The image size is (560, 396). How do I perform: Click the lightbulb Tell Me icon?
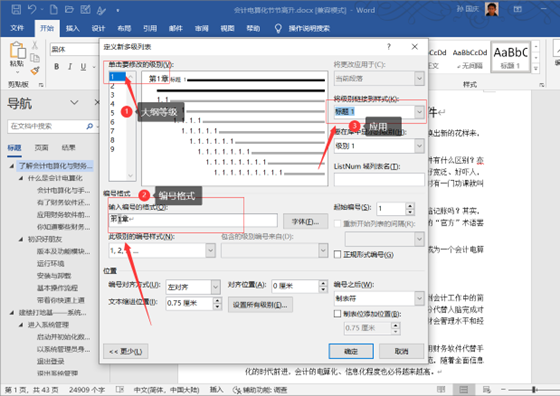(x=278, y=29)
